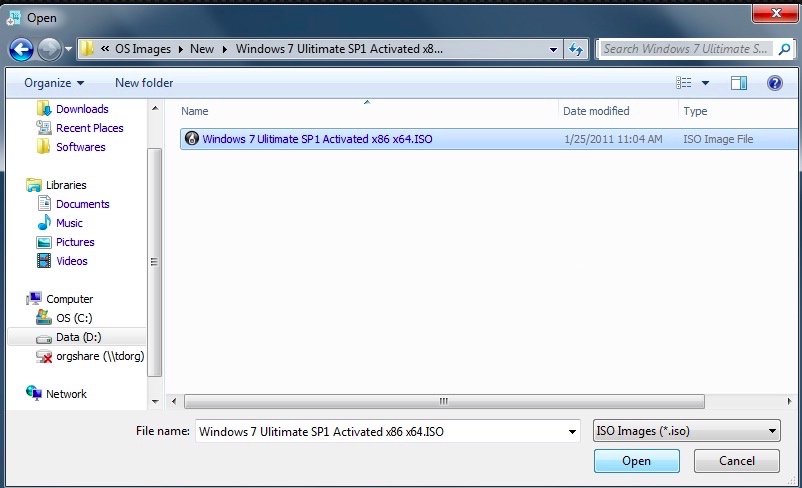
Task: Click Windows 7 Ultimate SP1 breadcrumb
Action: pos(339,49)
